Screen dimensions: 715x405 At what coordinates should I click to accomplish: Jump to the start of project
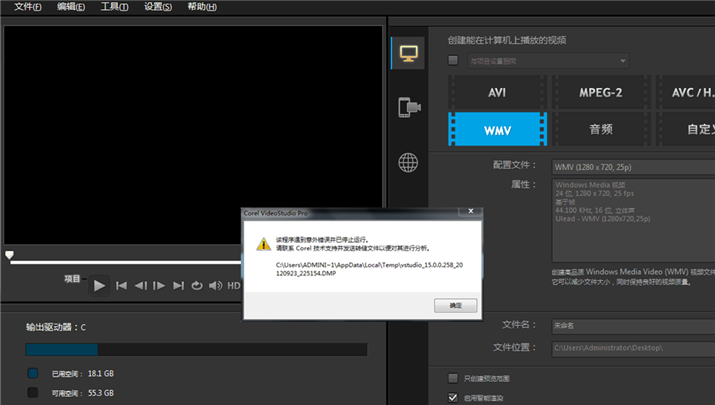coord(121,286)
